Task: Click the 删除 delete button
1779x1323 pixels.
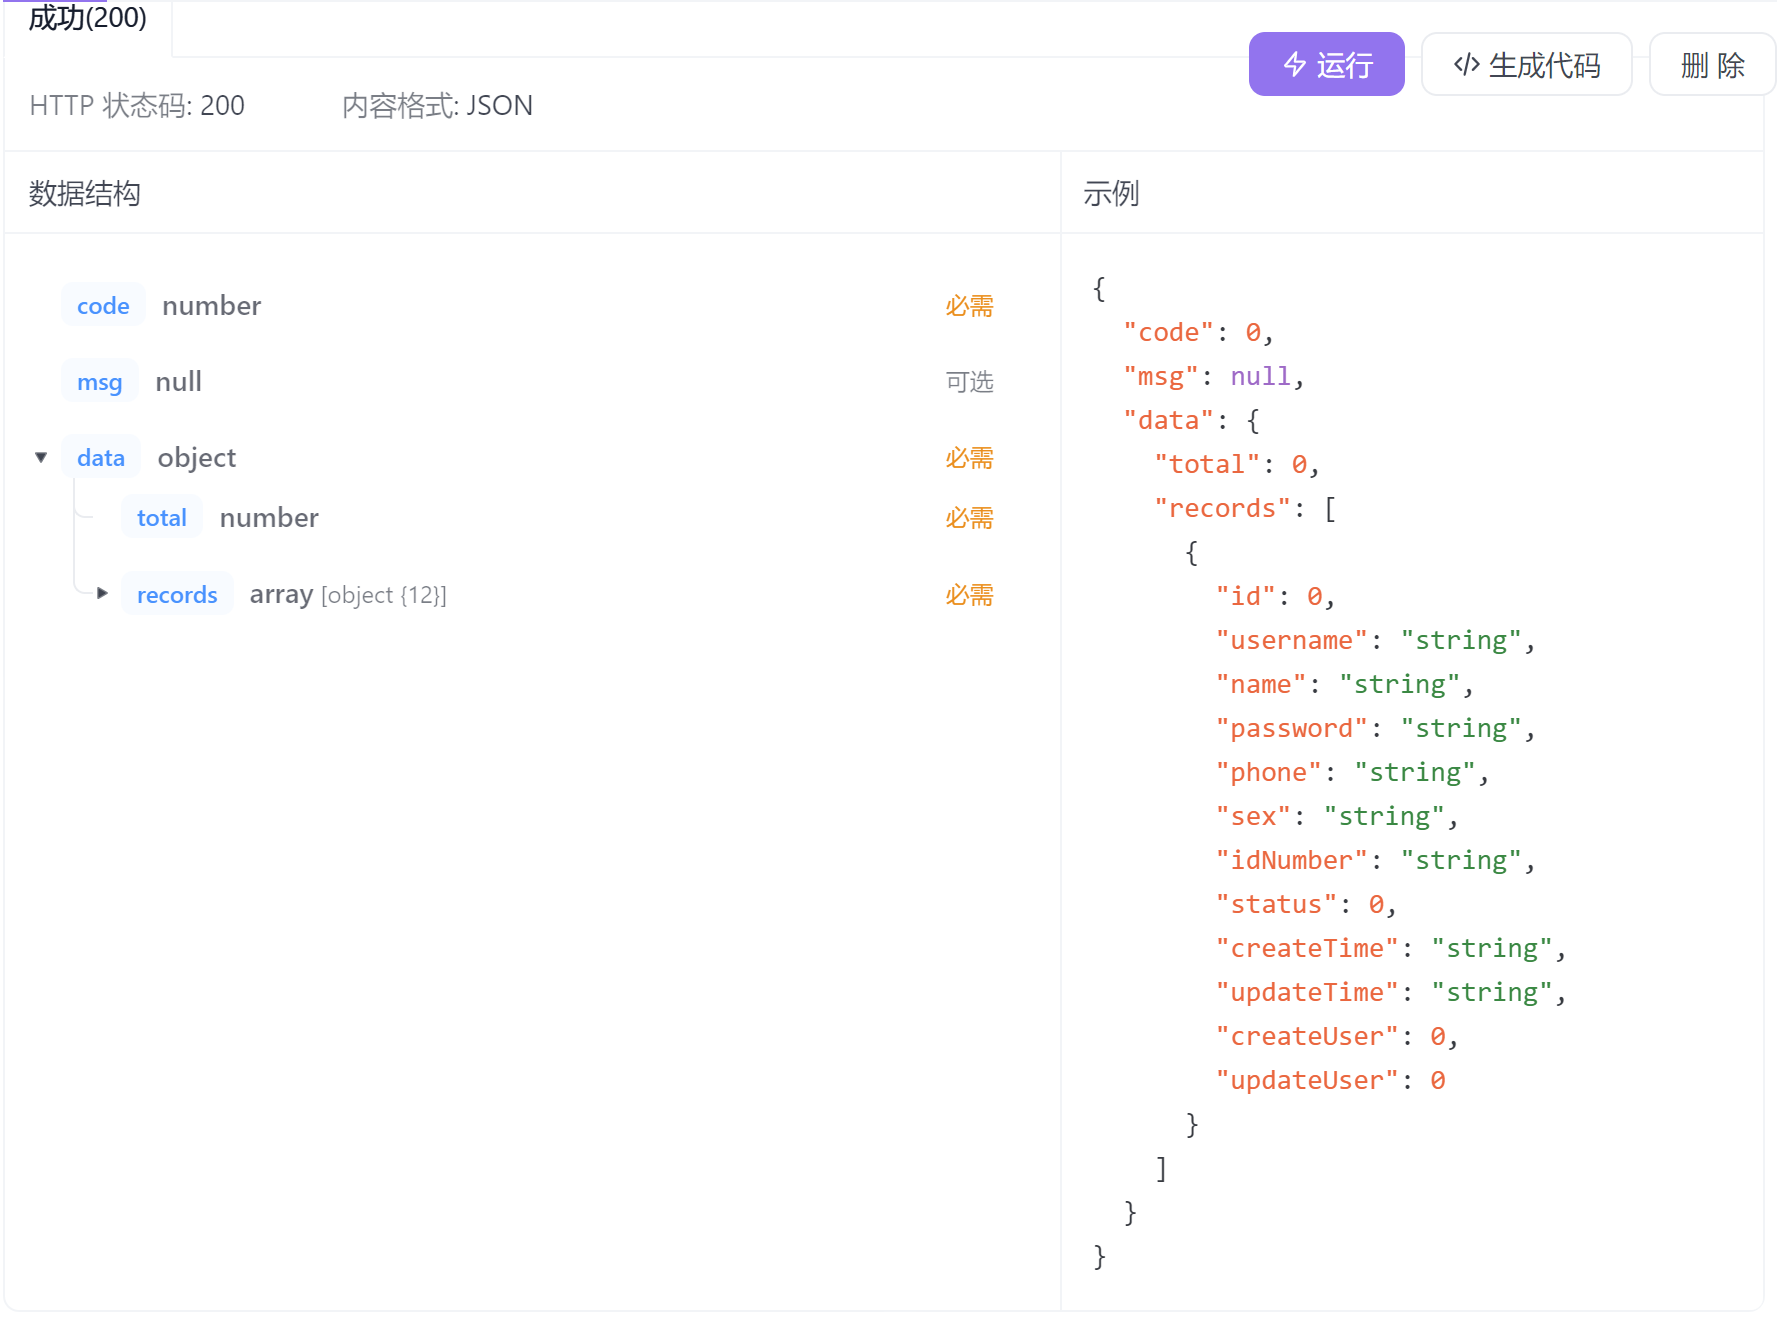Action: 1711,65
